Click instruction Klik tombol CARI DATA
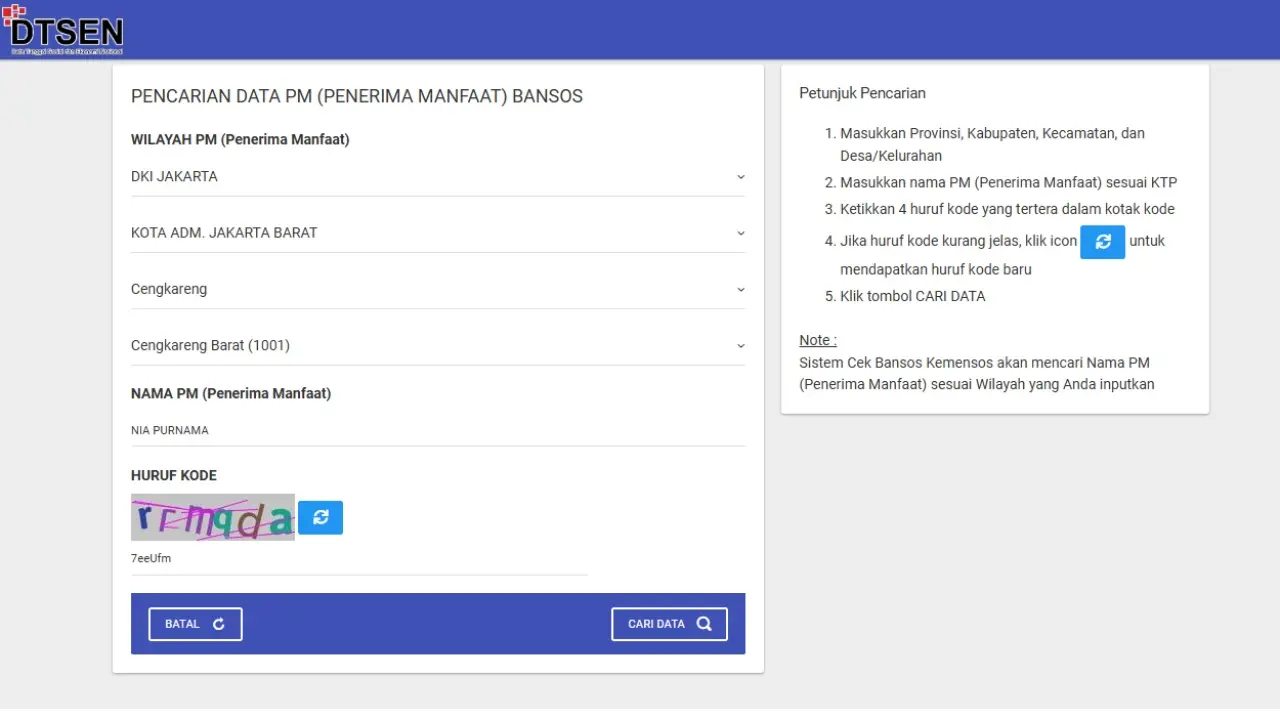Image resolution: width=1280 pixels, height=720 pixels. [912, 297]
